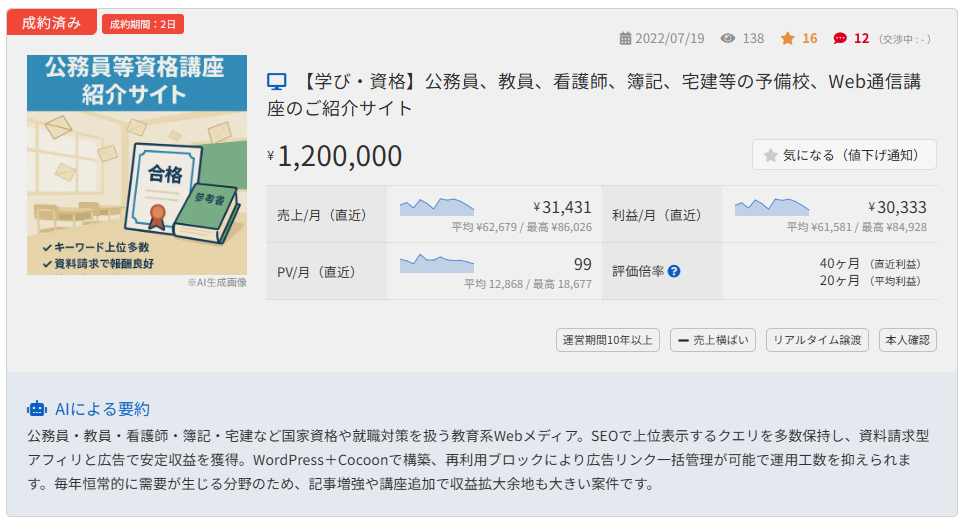Viewport: 962px width, 521px height.
Task: Click the 利益/月 sparkline chart
Action: click(x=772, y=207)
